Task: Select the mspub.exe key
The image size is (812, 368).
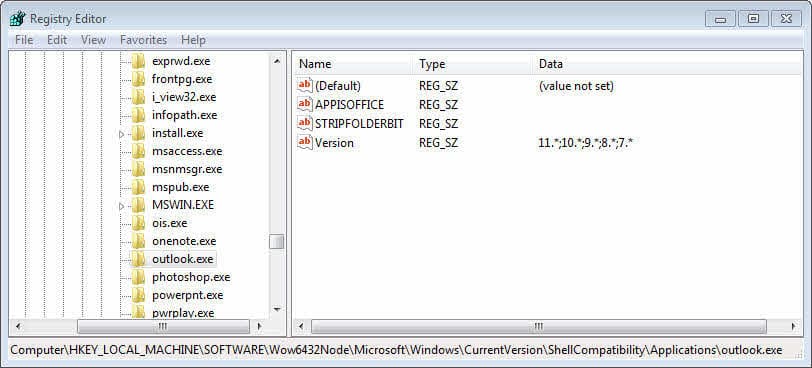Action: [180, 187]
